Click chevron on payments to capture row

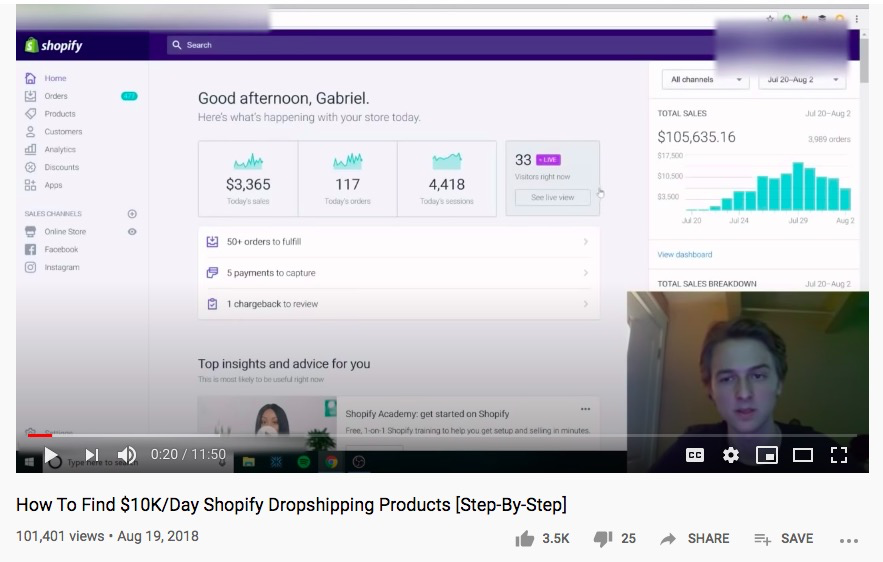(586, 273)
